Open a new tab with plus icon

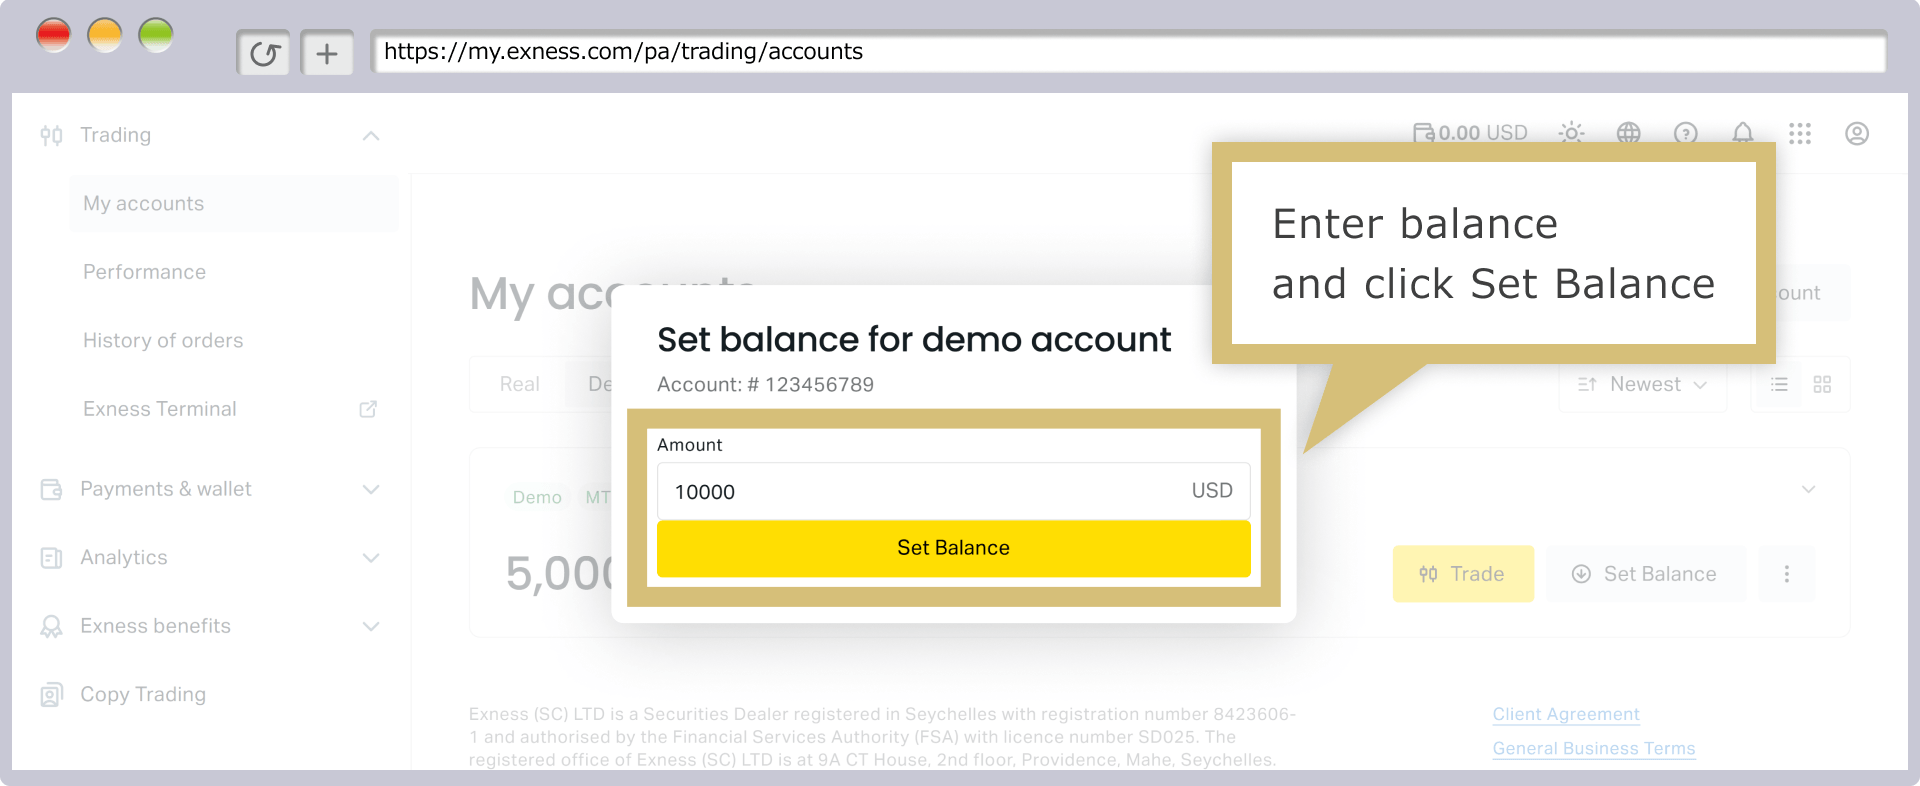coord(327,53)
